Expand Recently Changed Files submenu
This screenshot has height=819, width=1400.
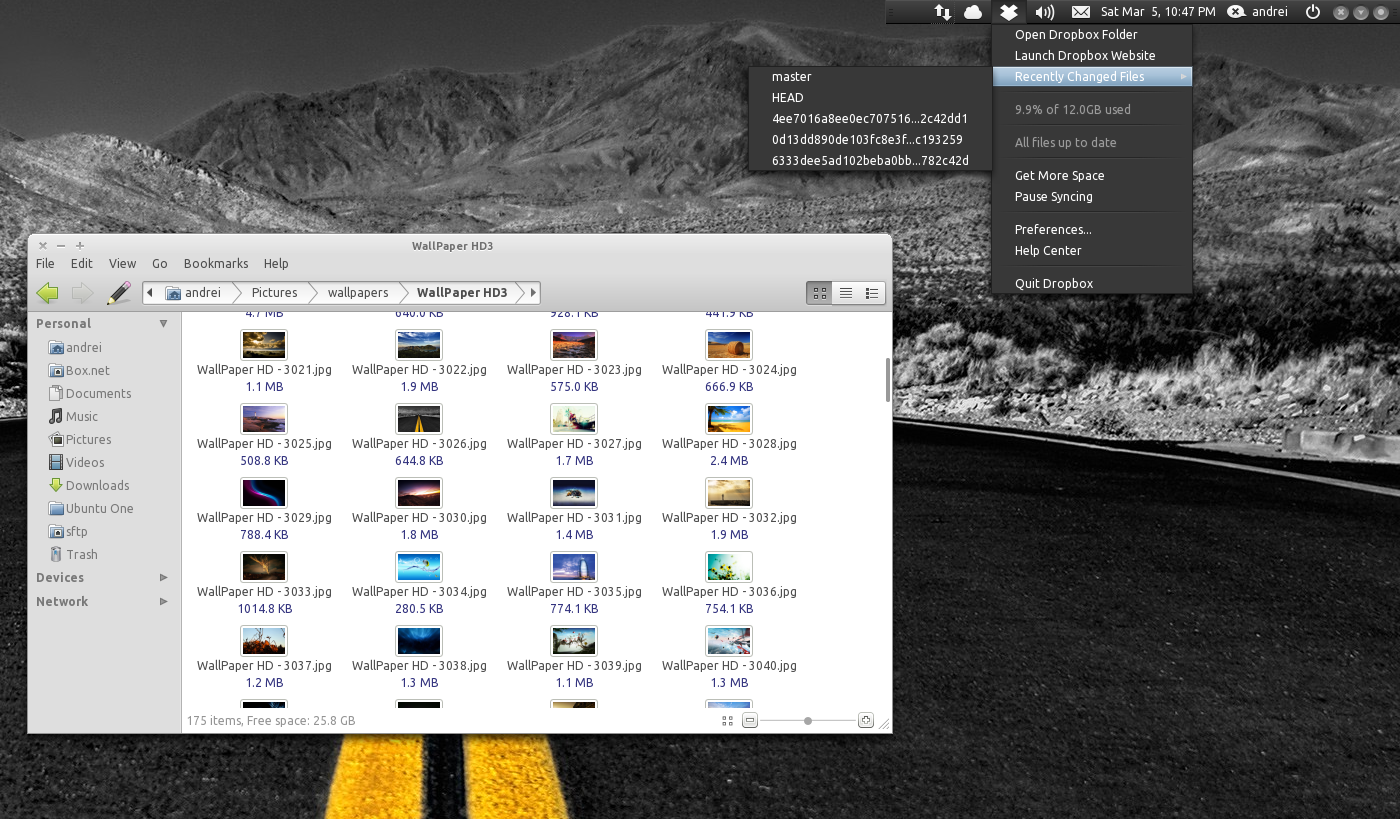[x=1092, y=77]
